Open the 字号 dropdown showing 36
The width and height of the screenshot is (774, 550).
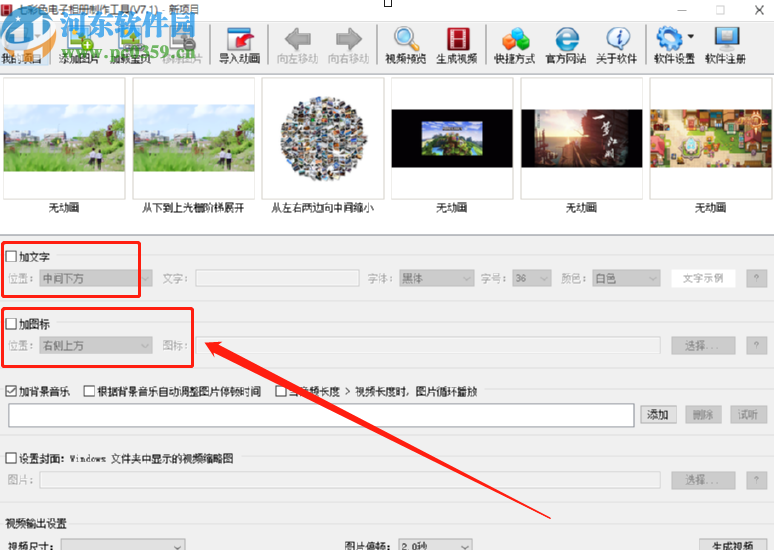tap(532, 278)
